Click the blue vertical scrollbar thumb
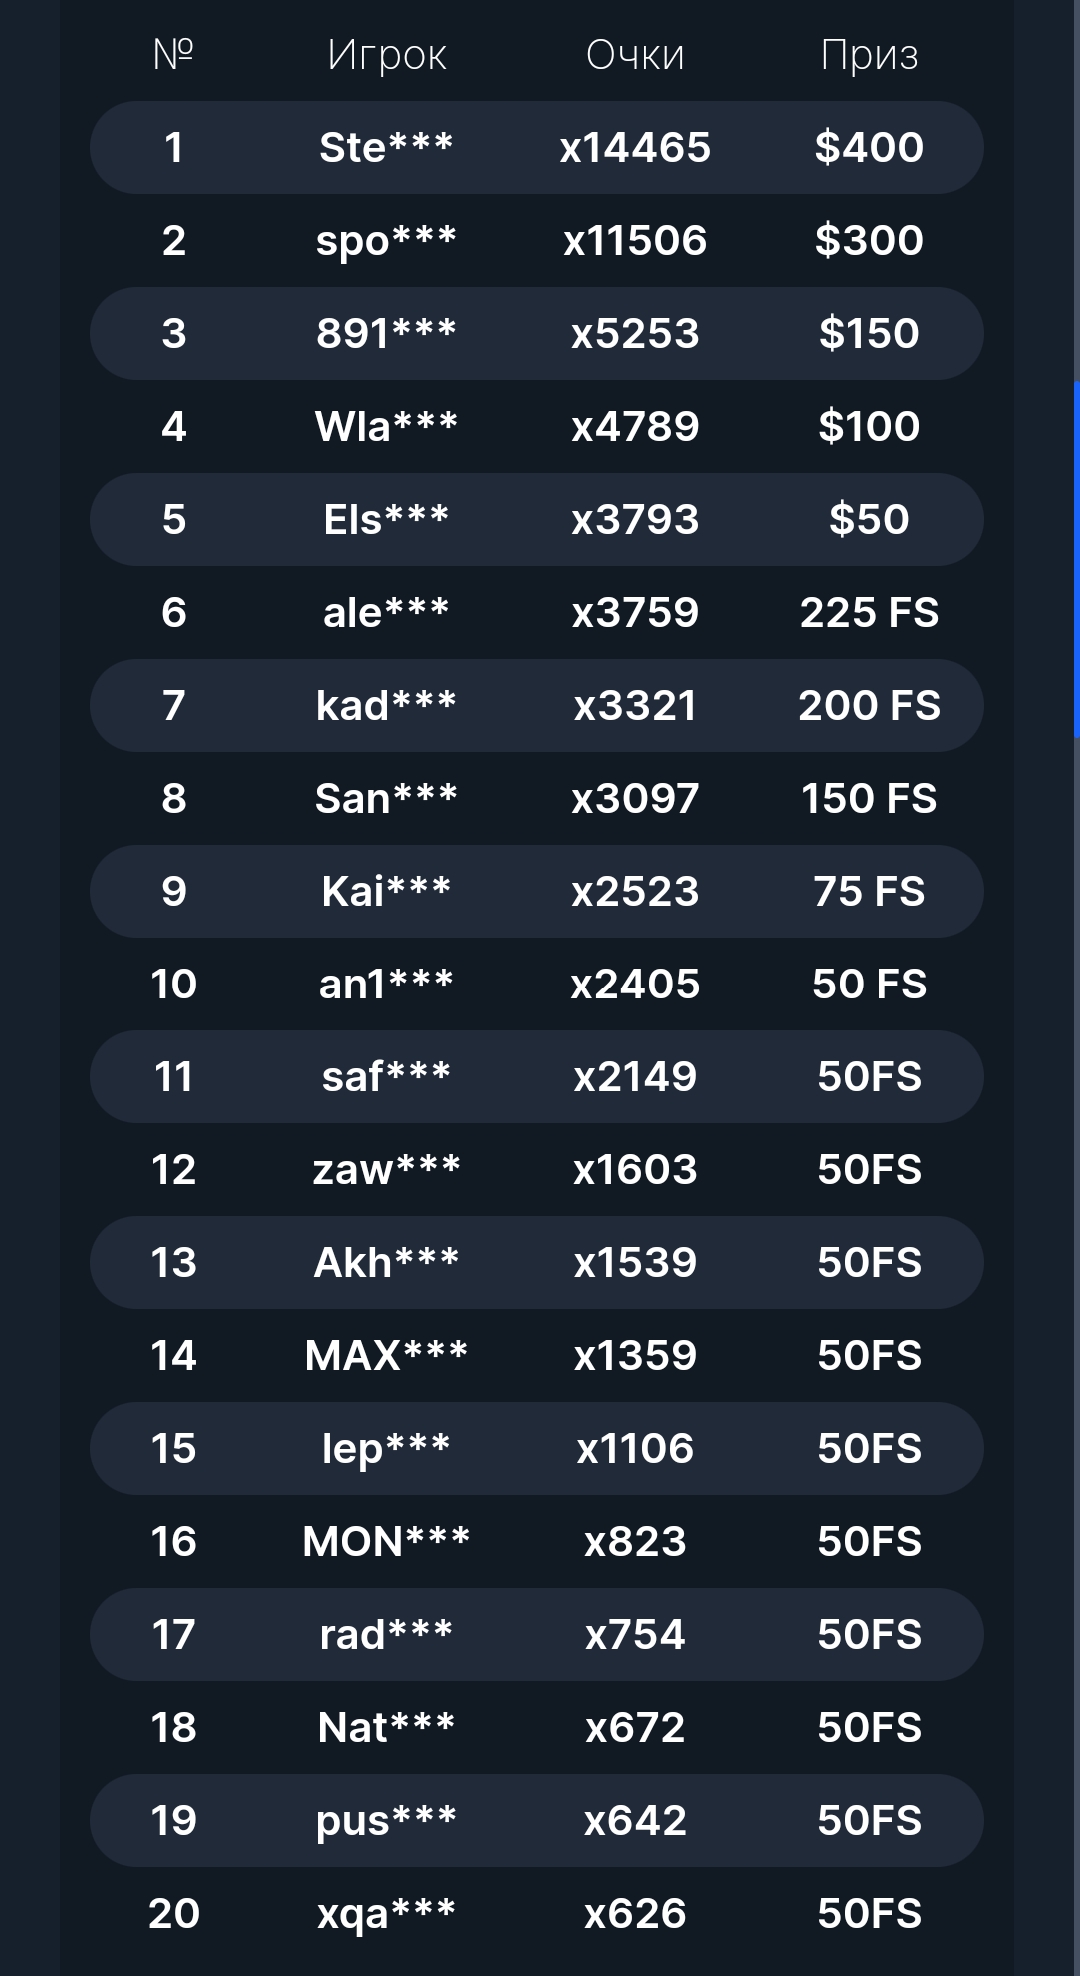This screenshot has height=1976, width=1080. pyautogui.click(x=1076, y=559)
